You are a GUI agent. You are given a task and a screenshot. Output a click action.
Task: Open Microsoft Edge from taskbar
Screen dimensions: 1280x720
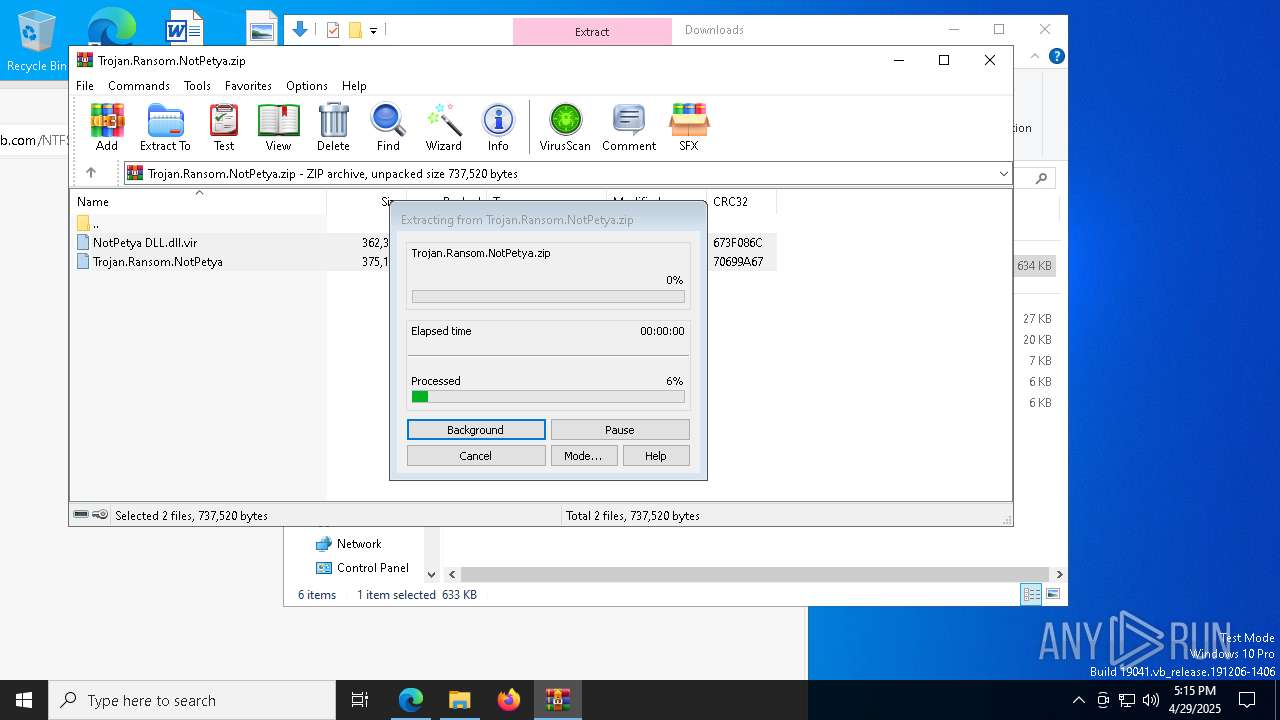pyautogui.click(x=411, y=700)
